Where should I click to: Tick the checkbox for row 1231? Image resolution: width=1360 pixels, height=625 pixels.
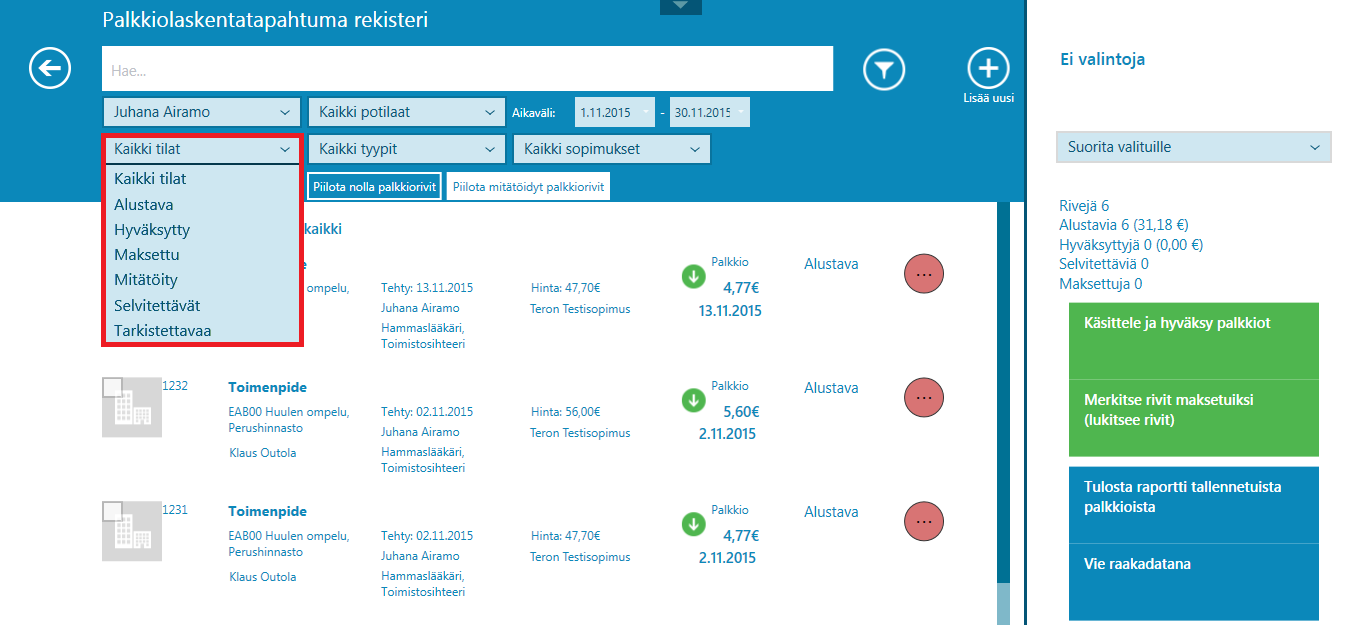[x=113, y=511]
